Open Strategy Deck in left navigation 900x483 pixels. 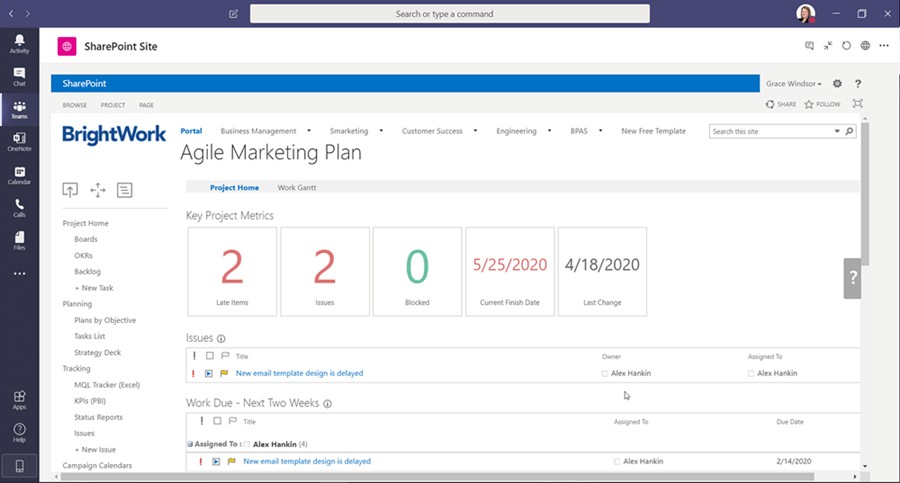(98, 353)
